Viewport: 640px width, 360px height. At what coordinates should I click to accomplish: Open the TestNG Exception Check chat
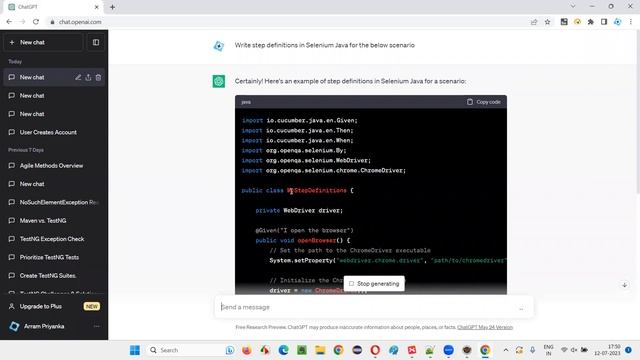54,239
